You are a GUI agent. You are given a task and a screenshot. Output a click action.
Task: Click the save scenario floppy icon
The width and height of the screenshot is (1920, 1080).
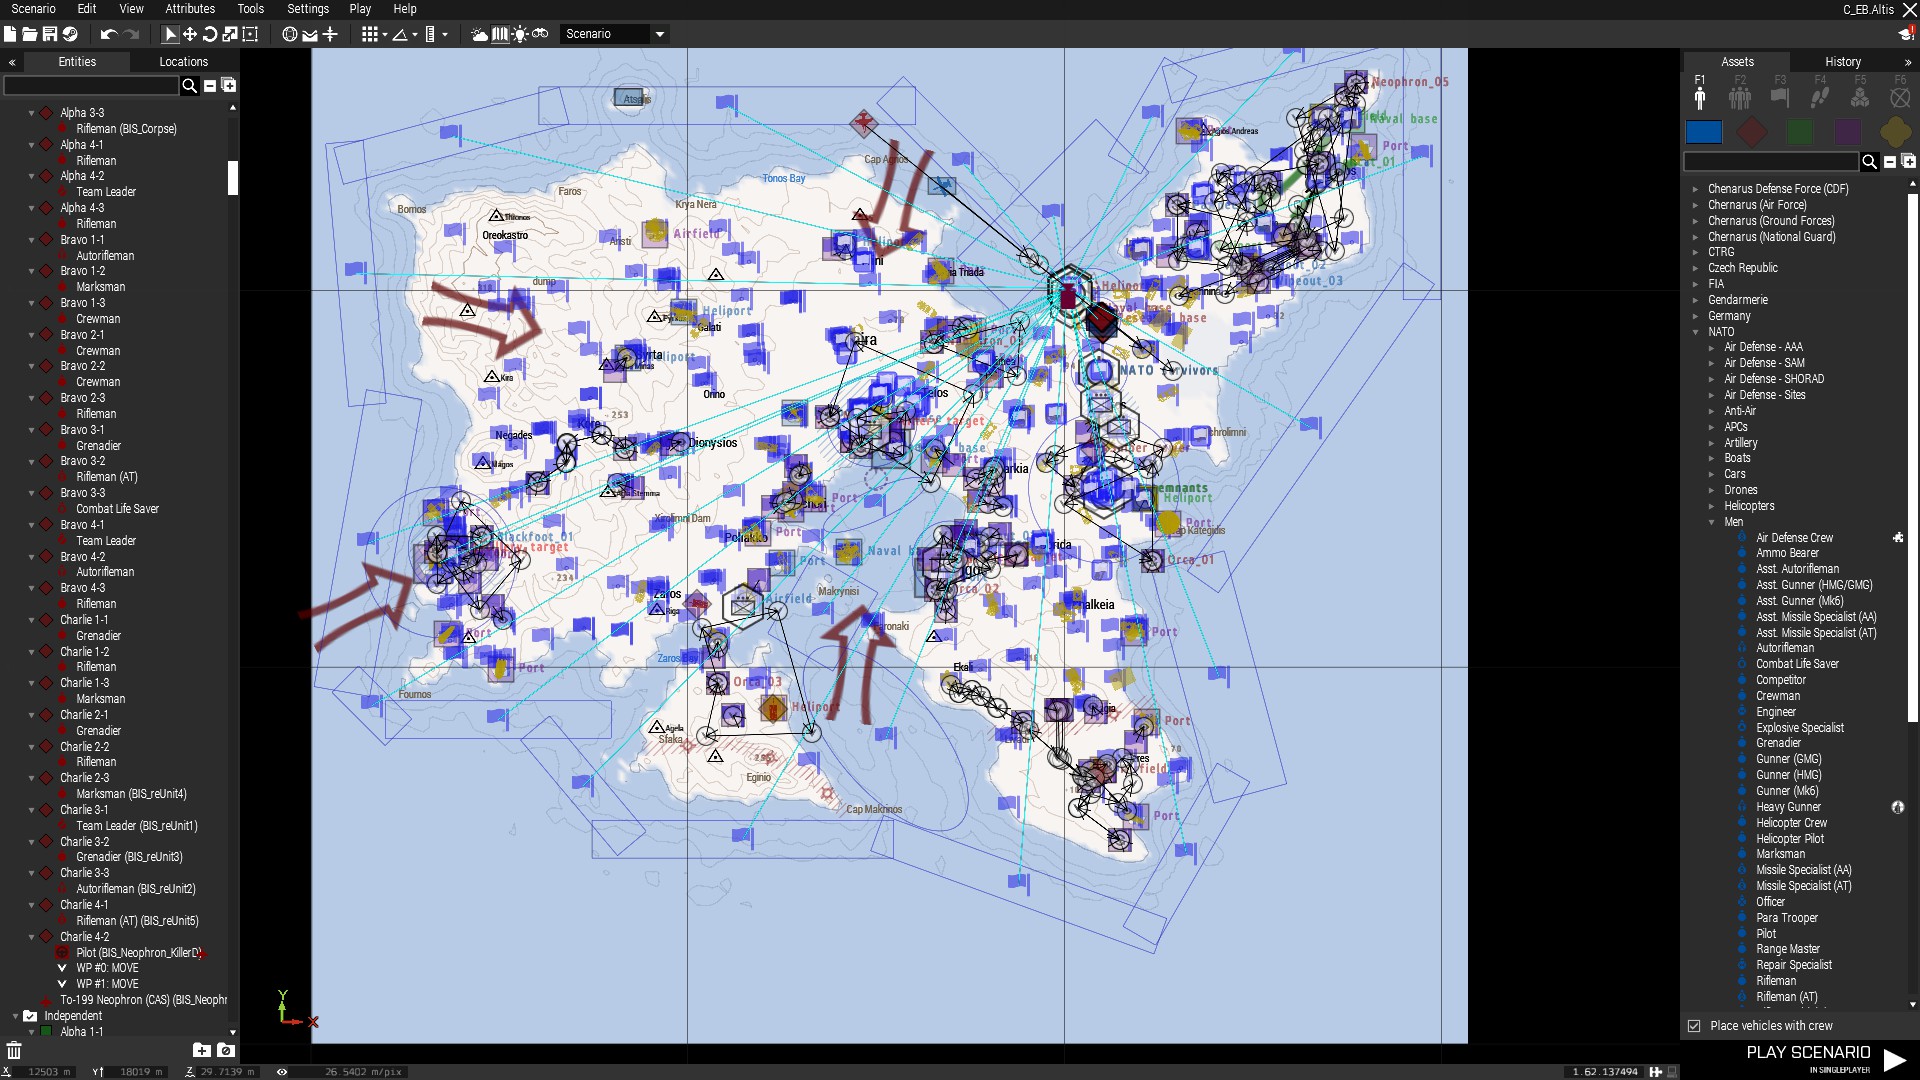[x=49, y=34]
